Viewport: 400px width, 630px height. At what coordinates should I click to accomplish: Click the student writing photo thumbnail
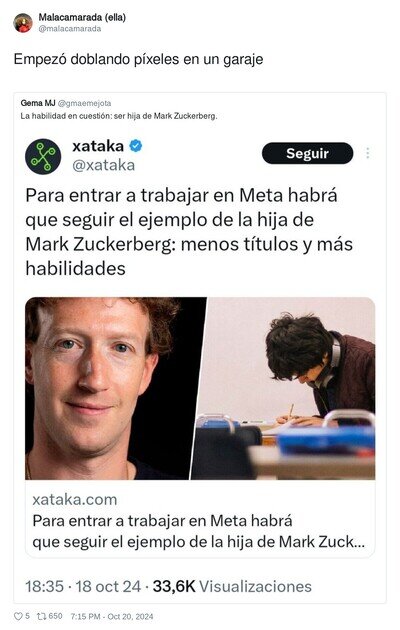coord(283,388)
